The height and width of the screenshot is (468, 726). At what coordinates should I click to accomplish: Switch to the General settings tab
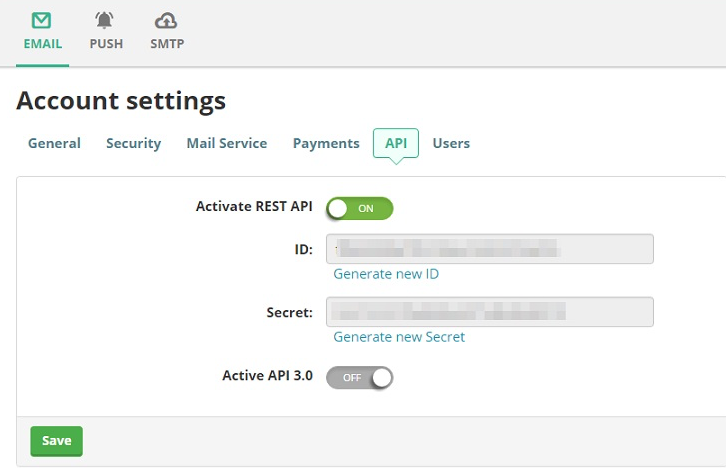click(x=54, y=143)
